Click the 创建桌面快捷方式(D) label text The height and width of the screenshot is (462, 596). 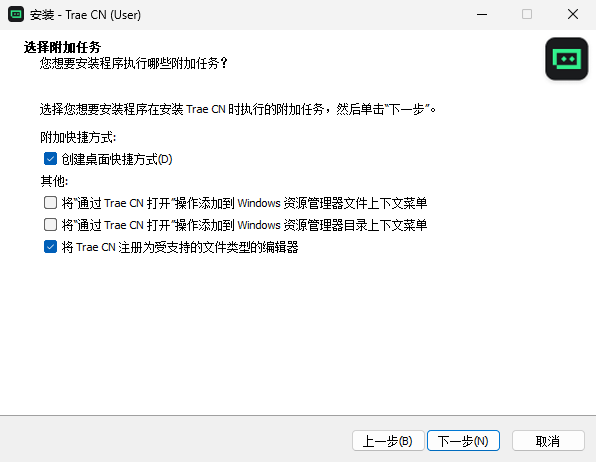coord(117,159)
